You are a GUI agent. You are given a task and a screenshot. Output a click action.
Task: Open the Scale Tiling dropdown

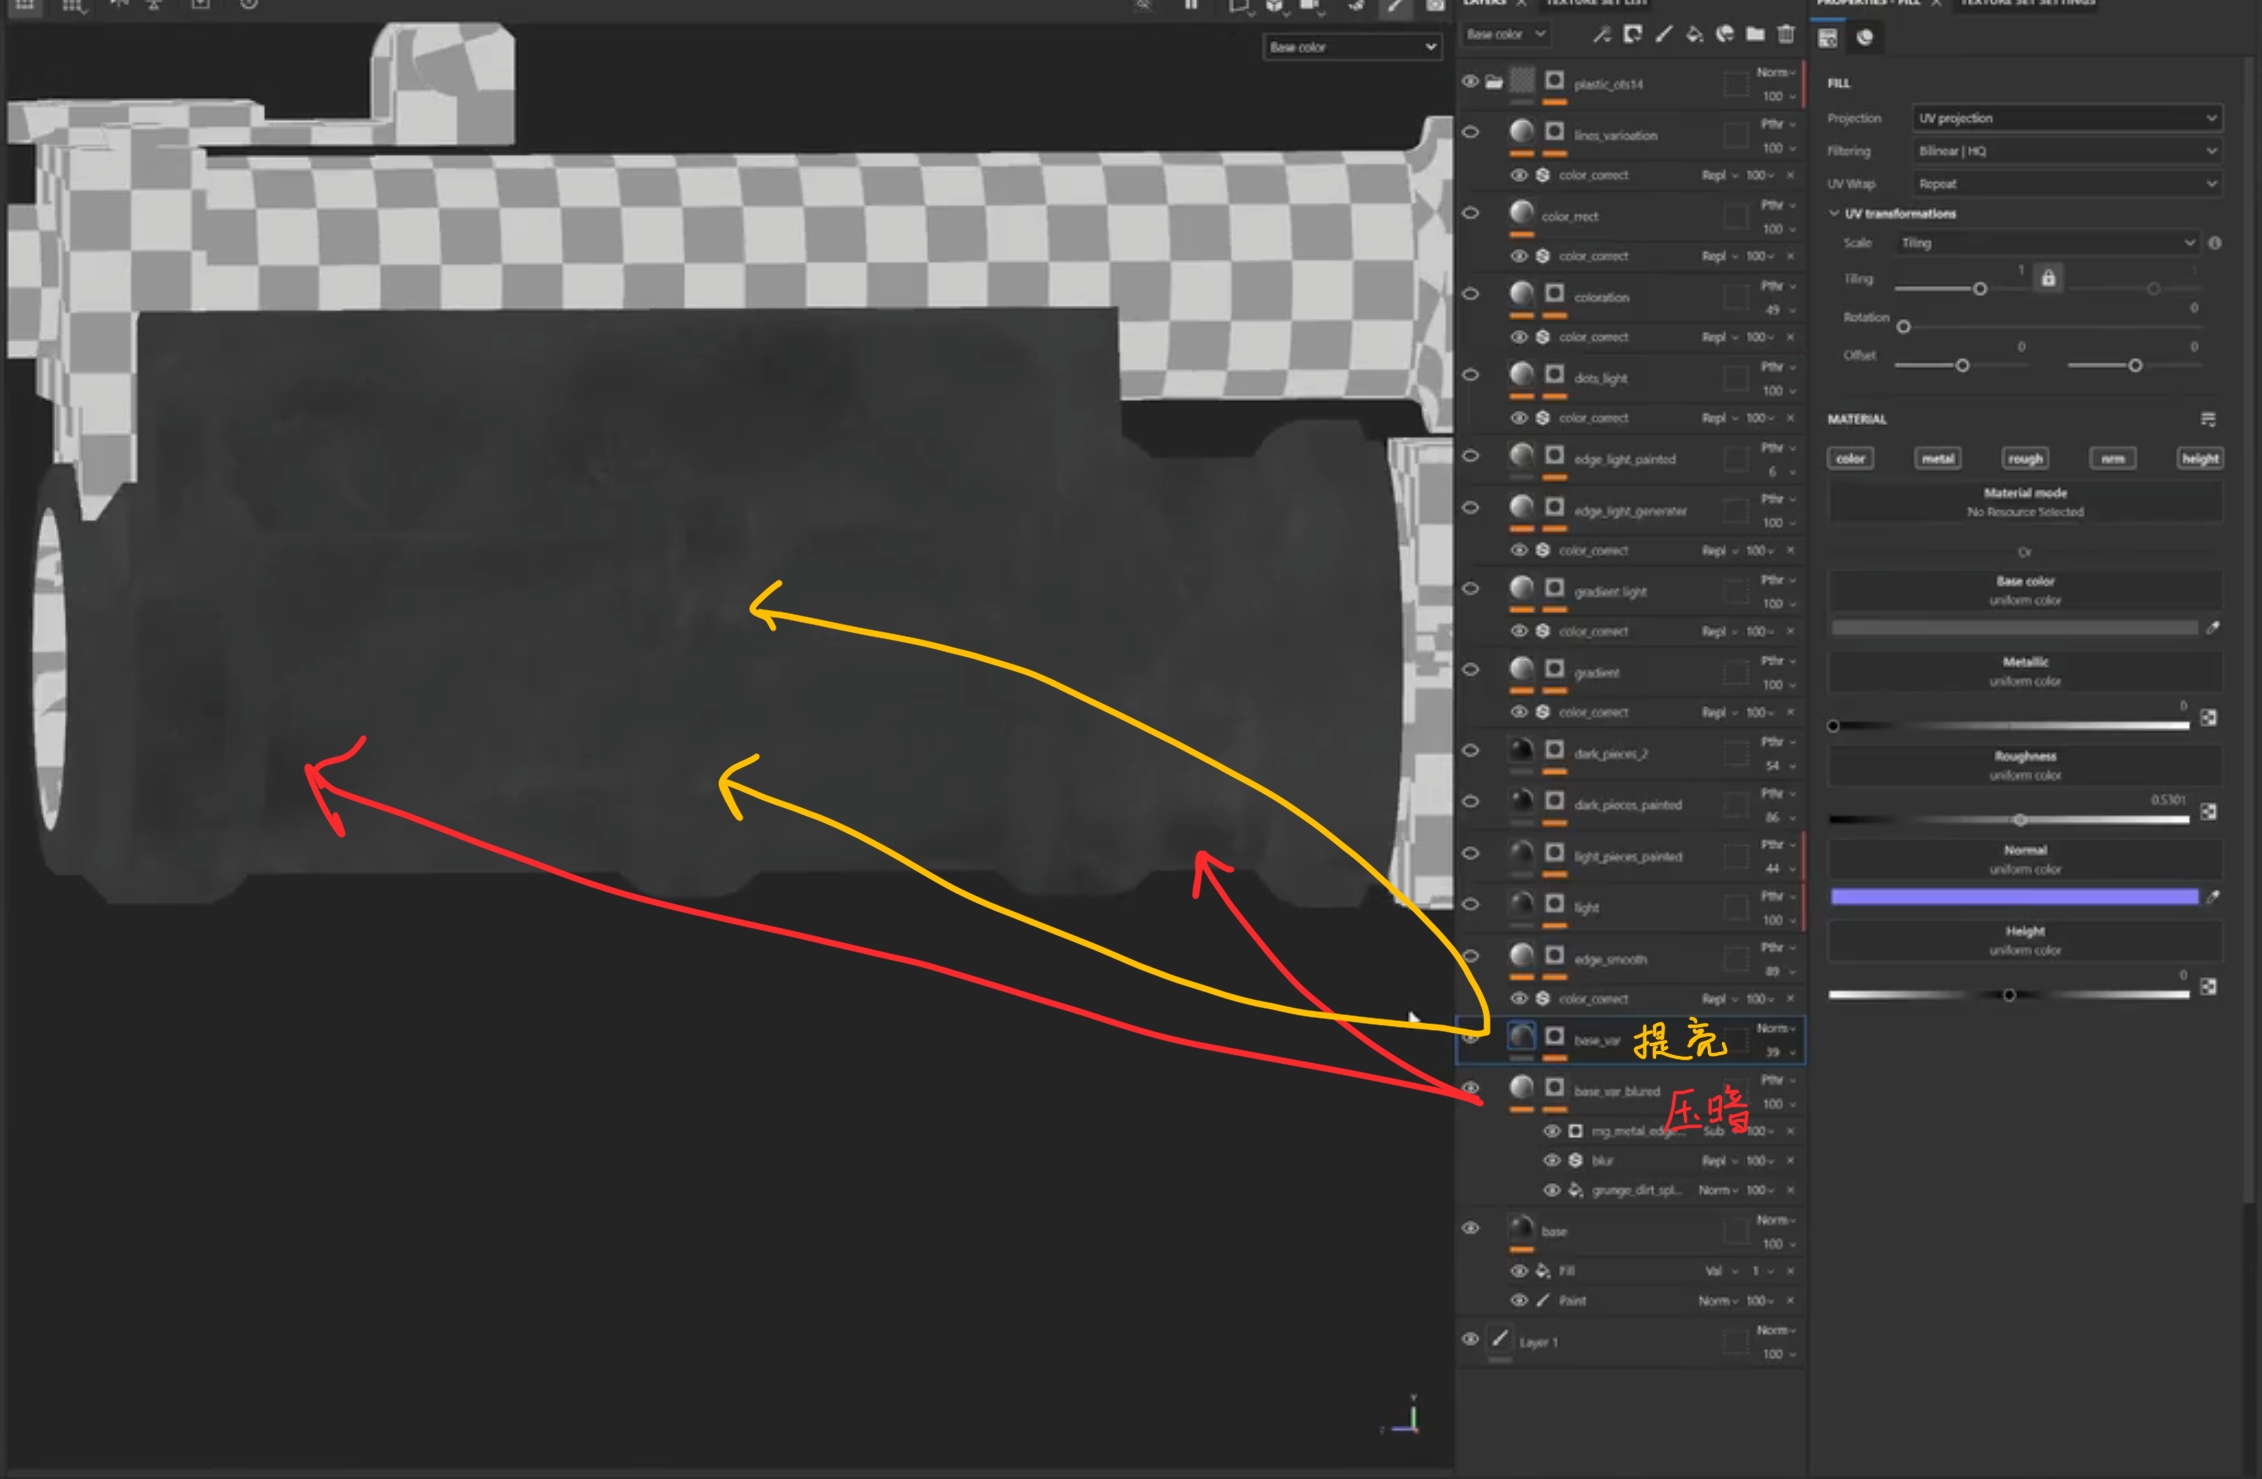click(2048, 243)
